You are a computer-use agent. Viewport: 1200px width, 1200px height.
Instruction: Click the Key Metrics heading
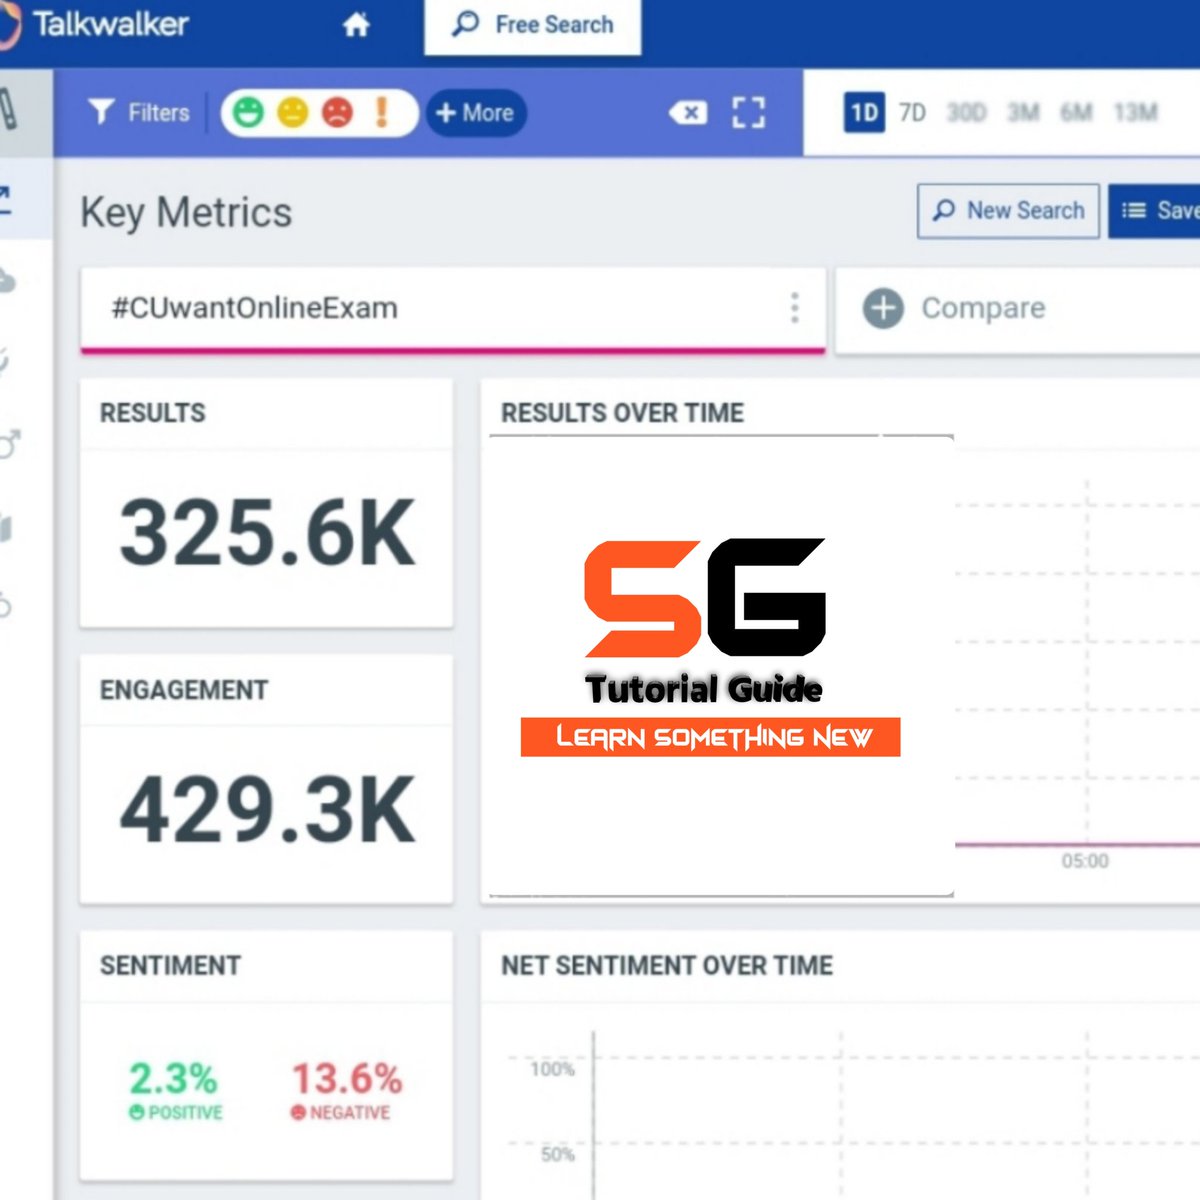(x=186, y=213)
